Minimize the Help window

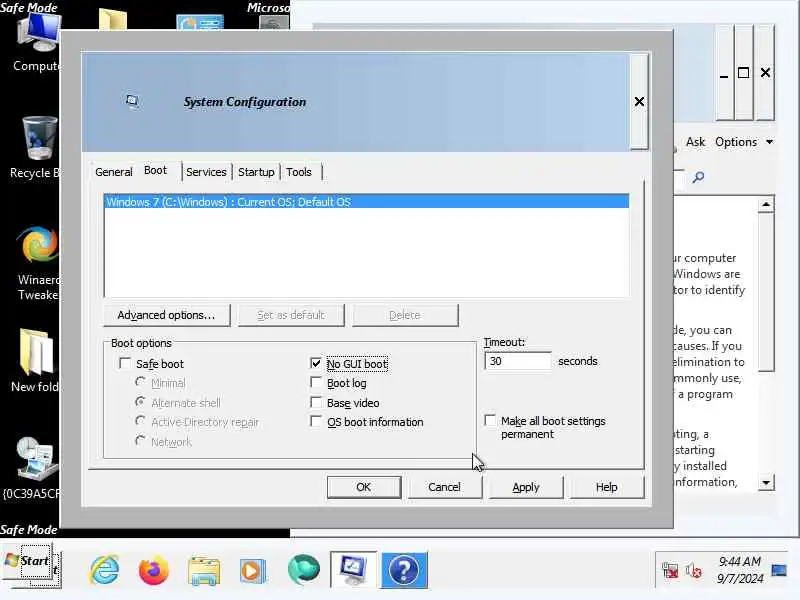[724, 72]
